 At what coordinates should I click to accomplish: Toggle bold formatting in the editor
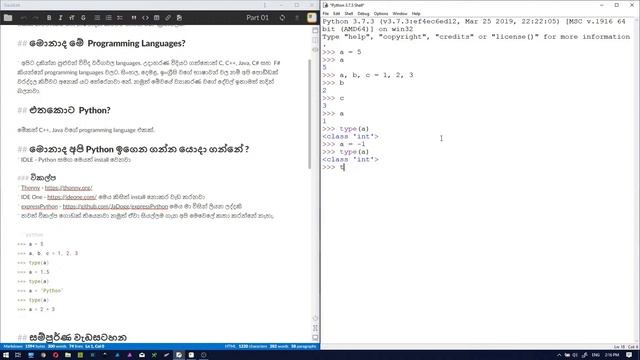point(49,18)
